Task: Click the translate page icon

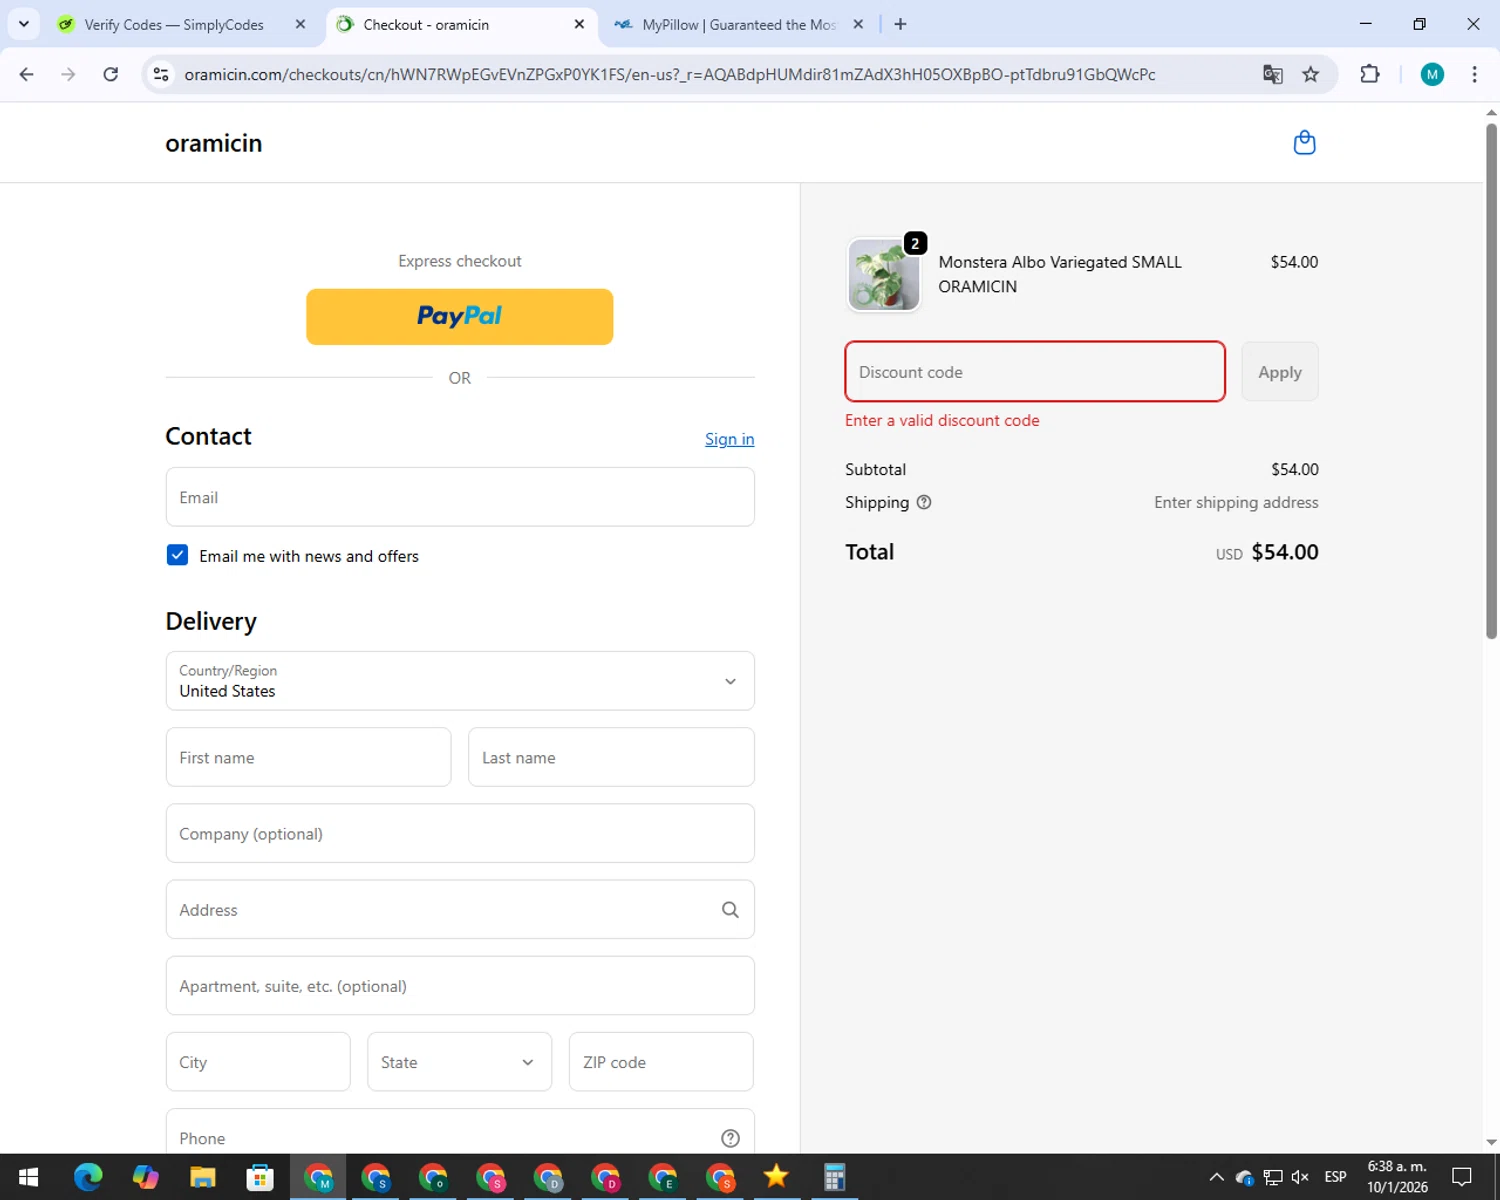Action: (1272, 74)
